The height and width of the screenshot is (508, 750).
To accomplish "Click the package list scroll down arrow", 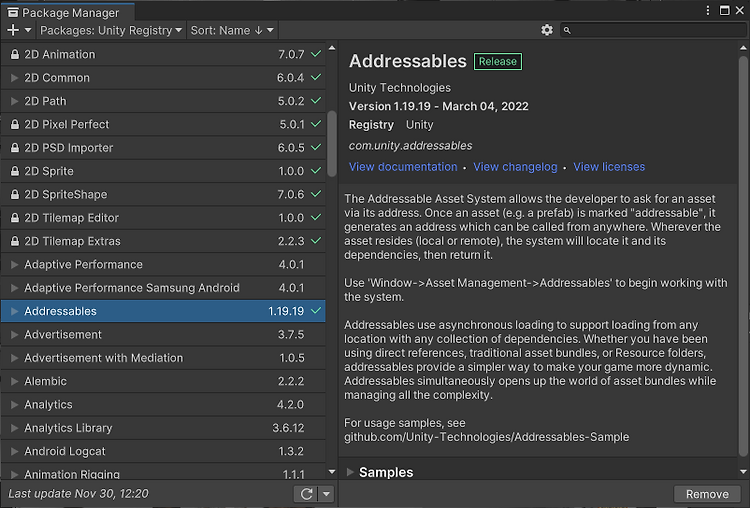I will (x=332, y=472).
